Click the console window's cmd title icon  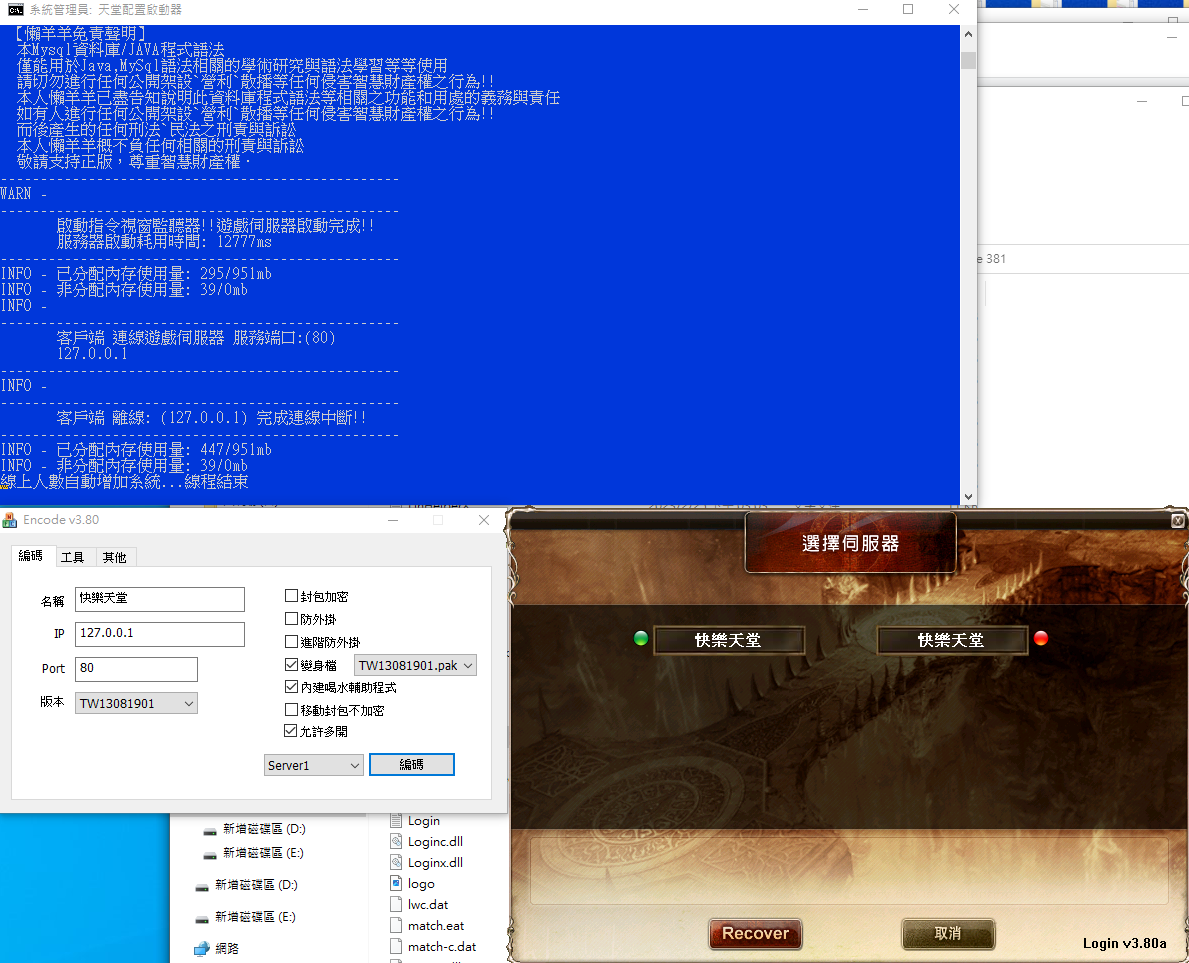(15, 10)
